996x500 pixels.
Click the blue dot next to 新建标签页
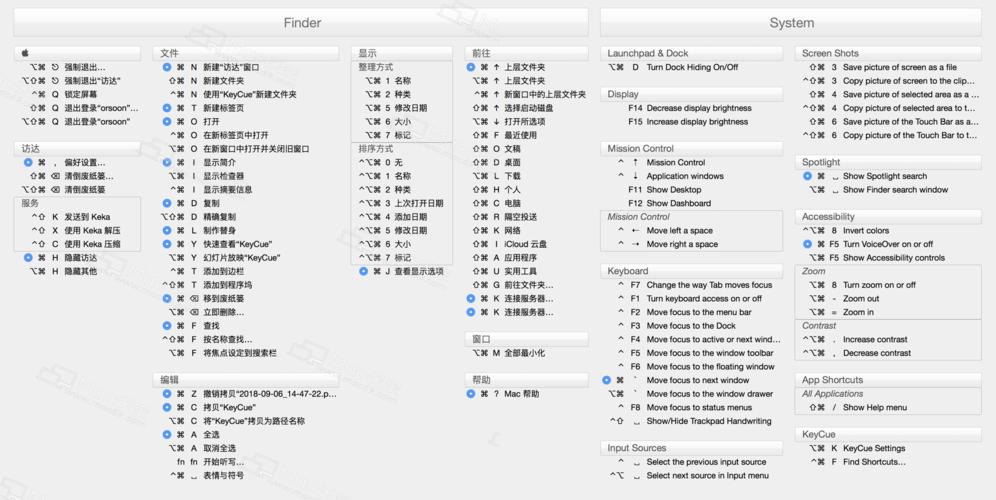pyautogui.click(x=166, y=108)
